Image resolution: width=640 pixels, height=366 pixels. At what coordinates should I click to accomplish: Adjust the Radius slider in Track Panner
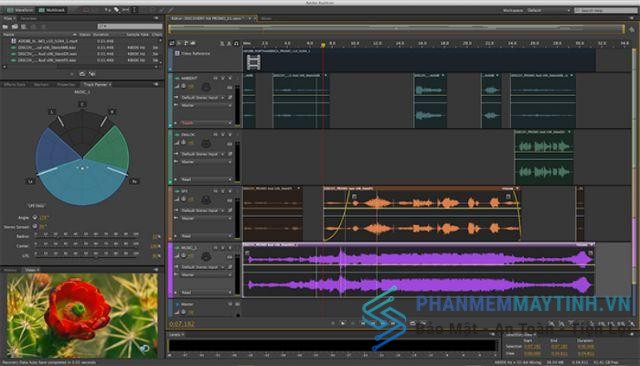[x=87, y=237]
